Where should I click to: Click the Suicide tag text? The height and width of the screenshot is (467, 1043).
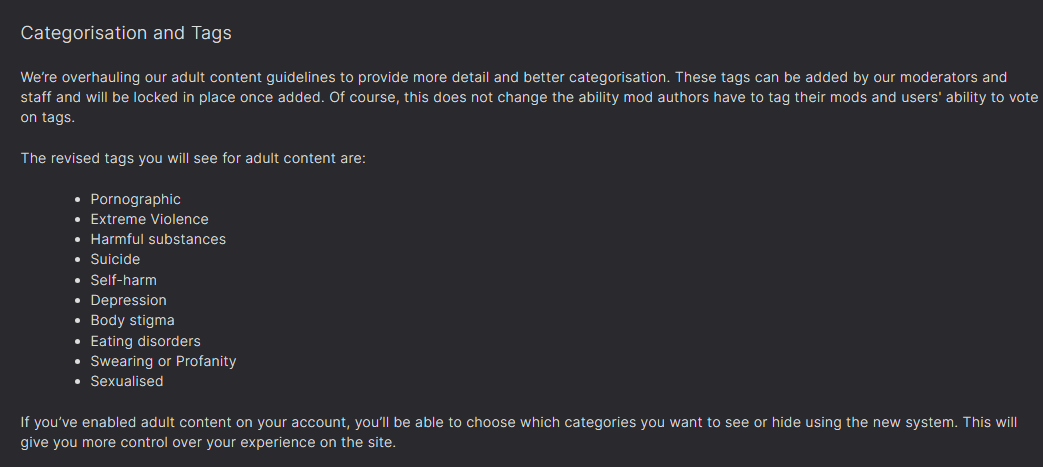115,259
